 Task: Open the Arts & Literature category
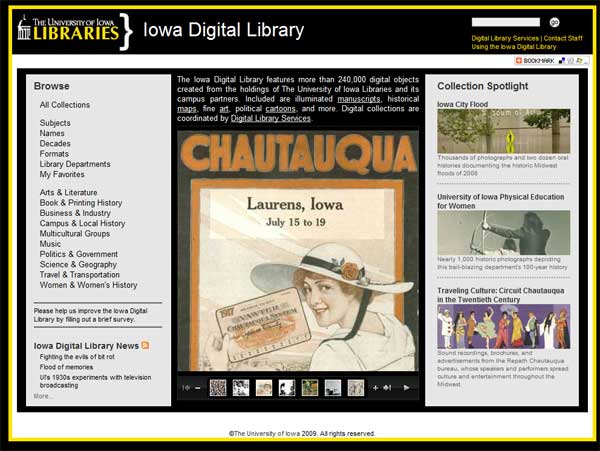(x=69, y=192)
